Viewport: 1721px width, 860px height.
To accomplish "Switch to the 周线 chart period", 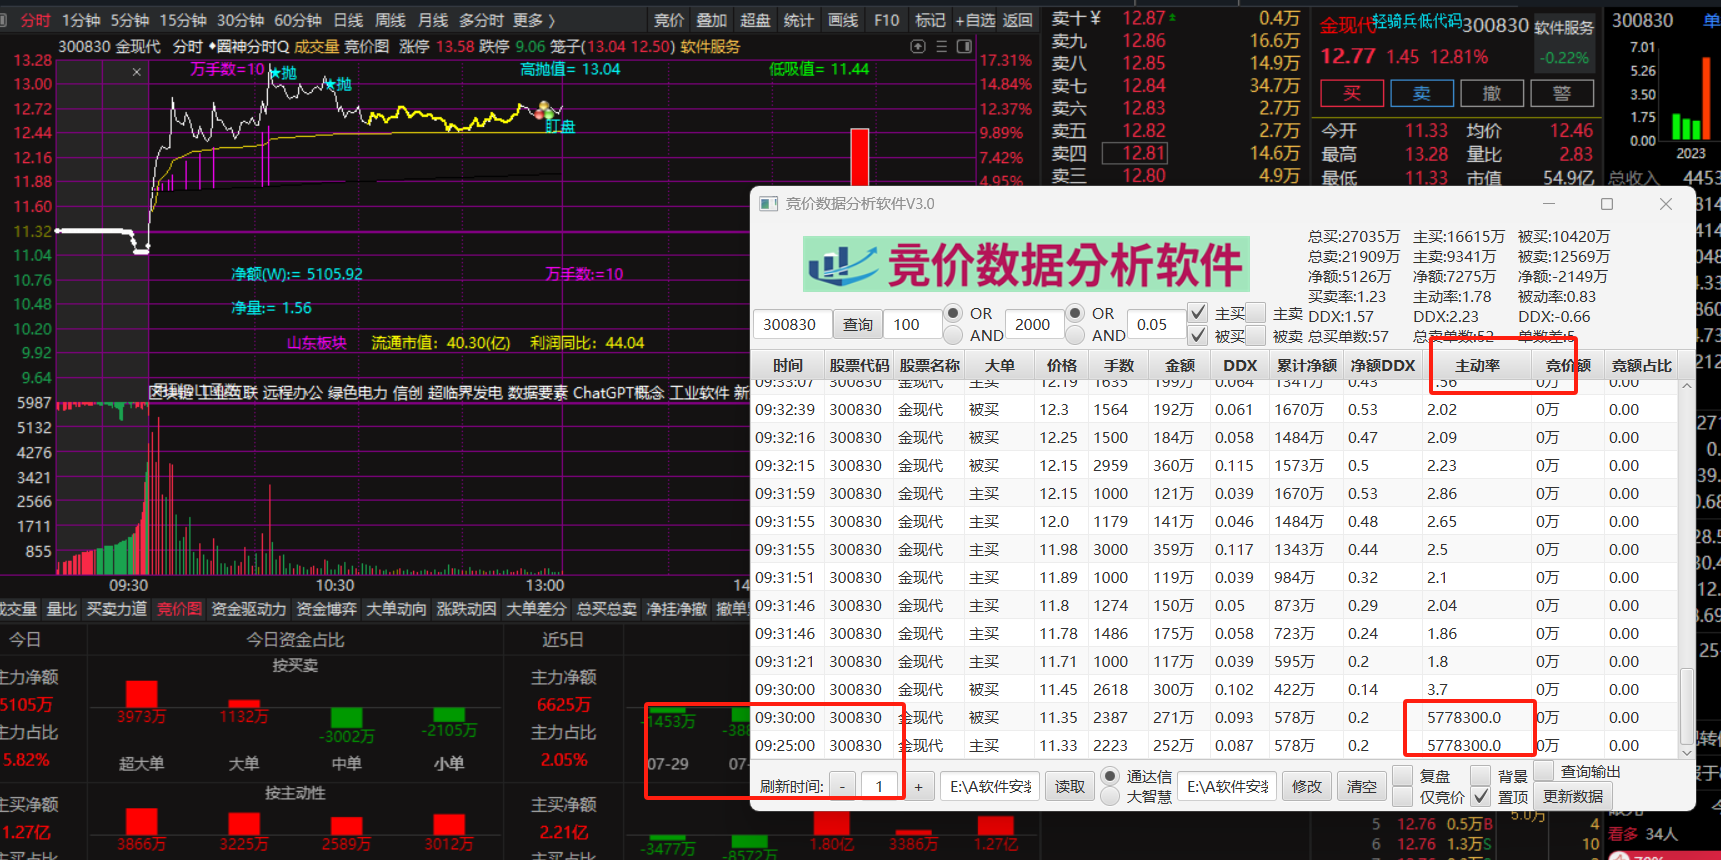I will (x=390, y=20).
